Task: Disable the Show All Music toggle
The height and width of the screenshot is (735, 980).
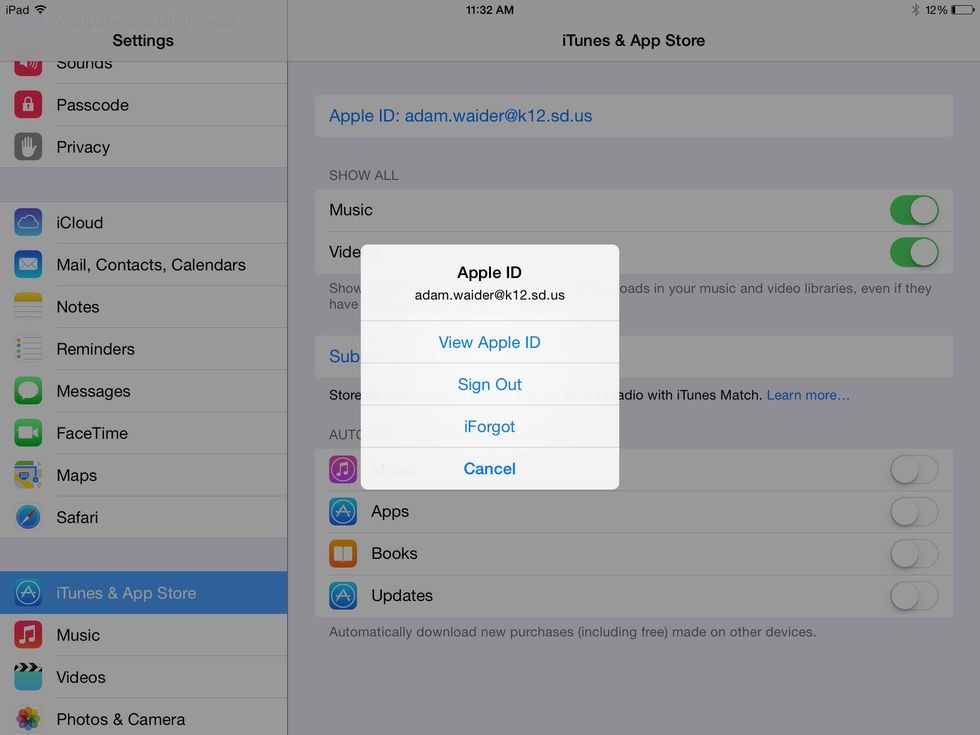Action: (914, 210)
